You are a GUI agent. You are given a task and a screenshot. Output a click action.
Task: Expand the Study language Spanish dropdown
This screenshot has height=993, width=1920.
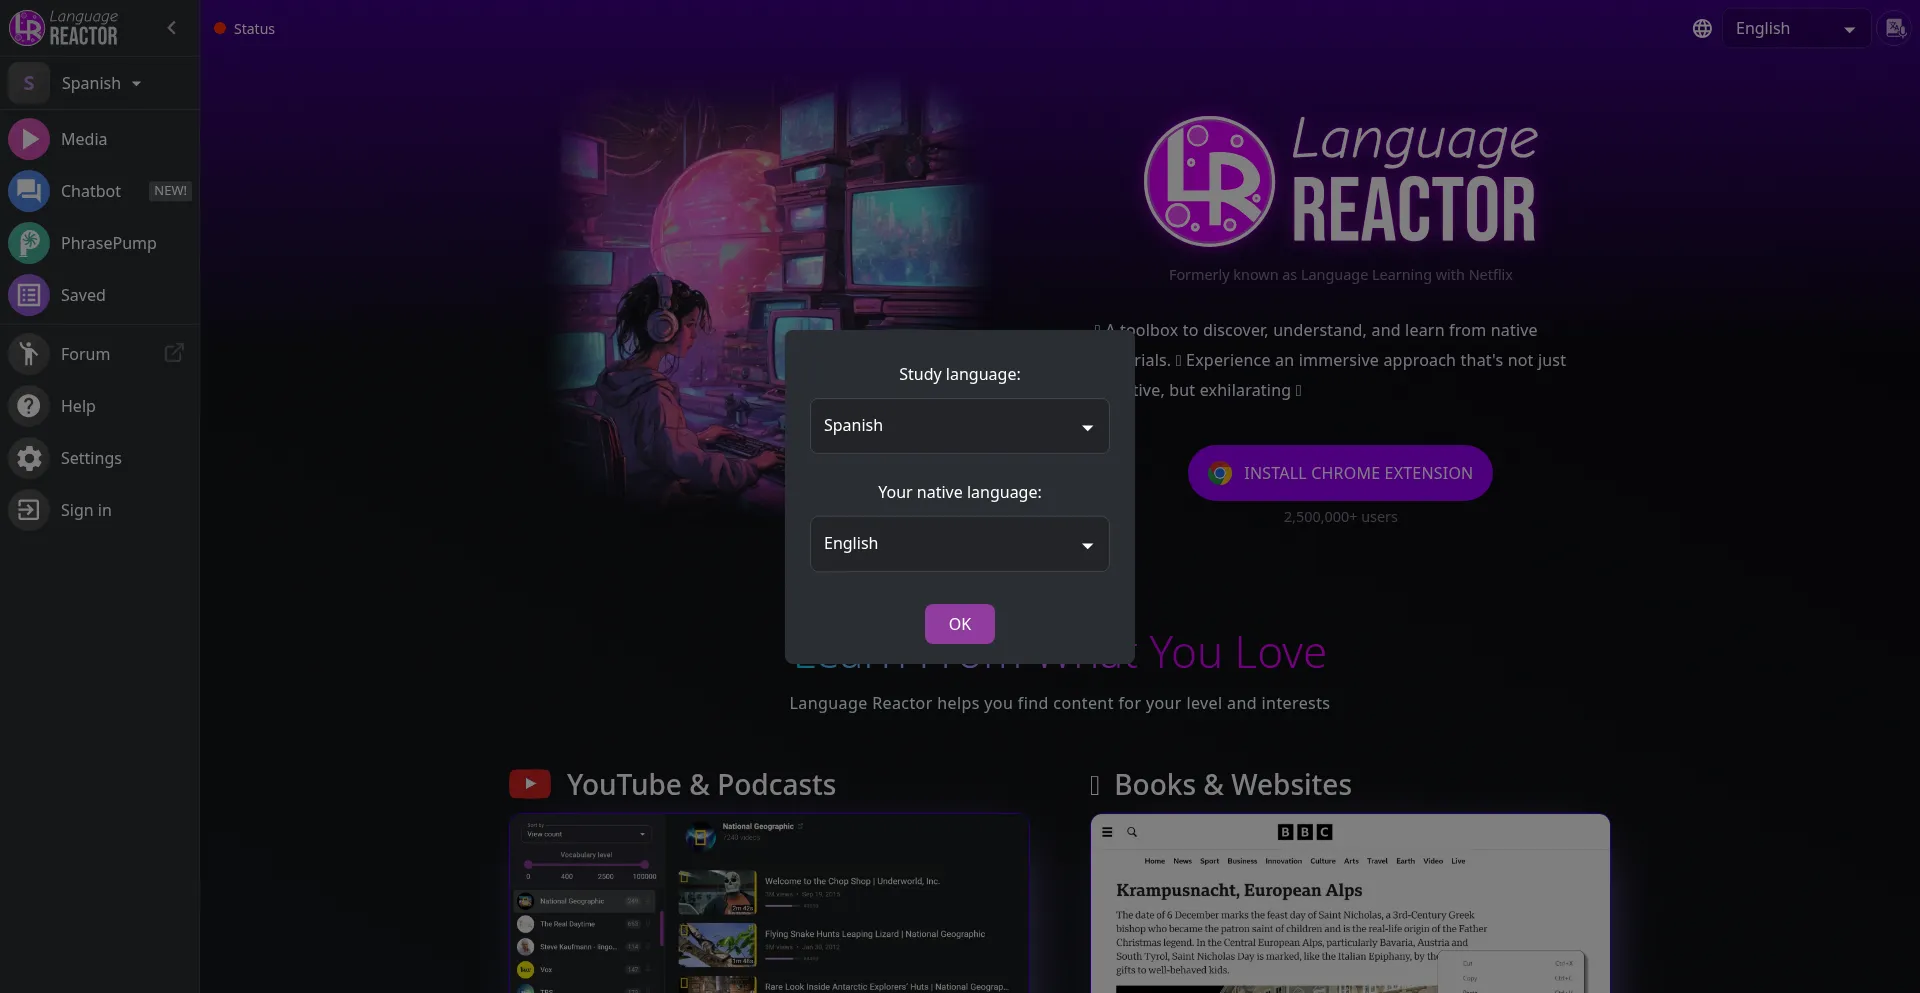click(959, 426)
